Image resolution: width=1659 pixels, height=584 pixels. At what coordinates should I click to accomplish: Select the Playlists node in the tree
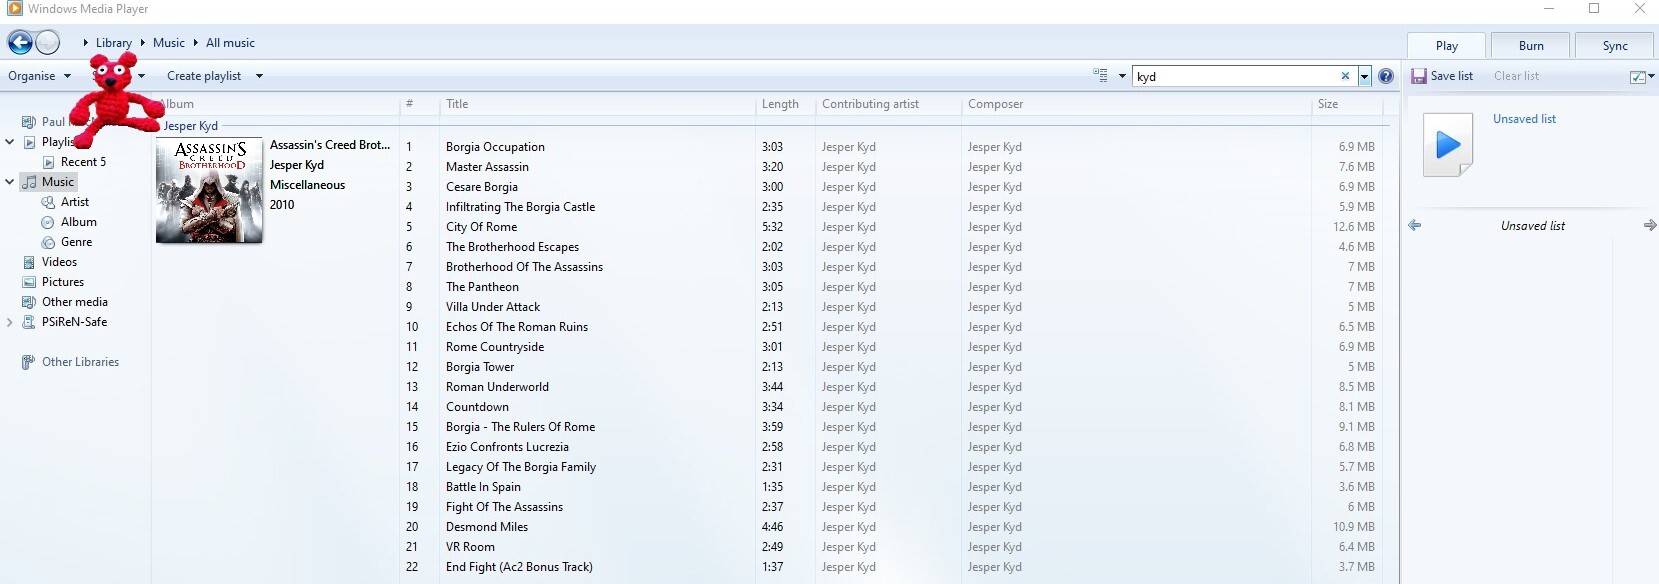pos(58,142)
